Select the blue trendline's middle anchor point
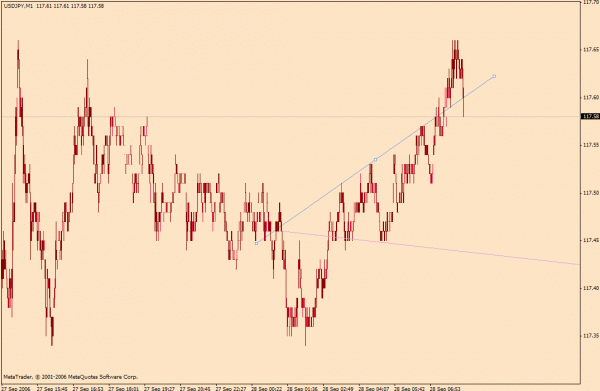The height and width of the screenshot is (391, 600). coord(375,160)
